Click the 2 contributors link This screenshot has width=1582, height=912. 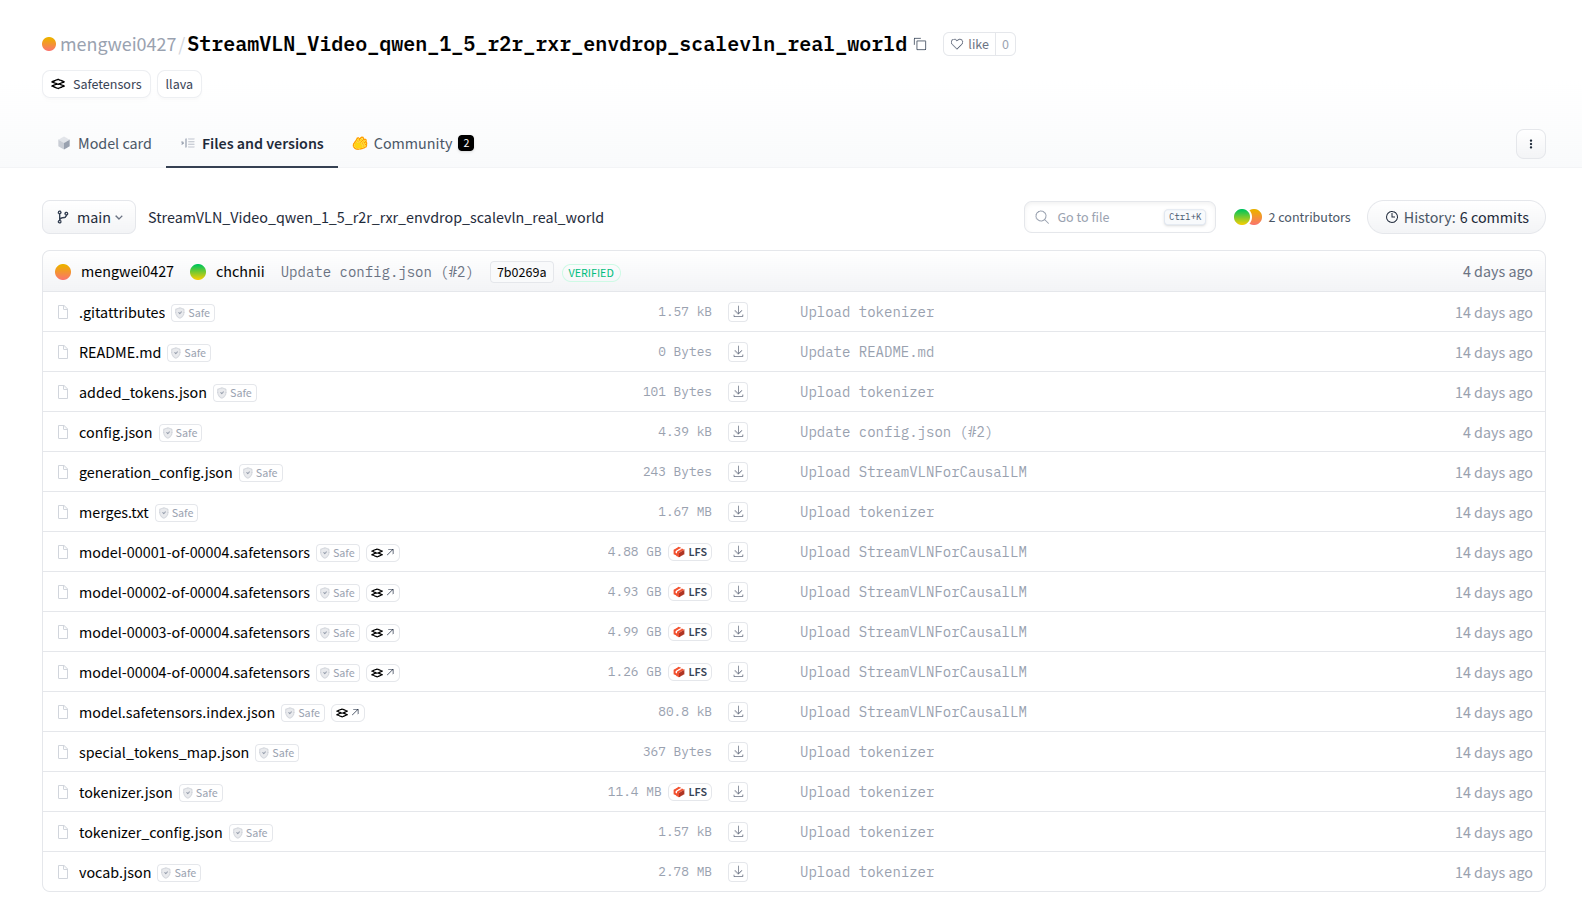click(x=1309, y=217)
